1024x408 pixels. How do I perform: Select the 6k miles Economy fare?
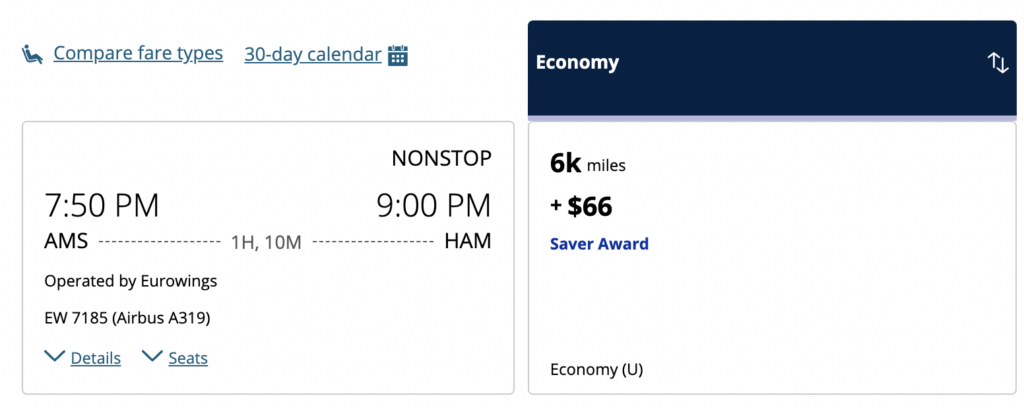coord(772,258)
